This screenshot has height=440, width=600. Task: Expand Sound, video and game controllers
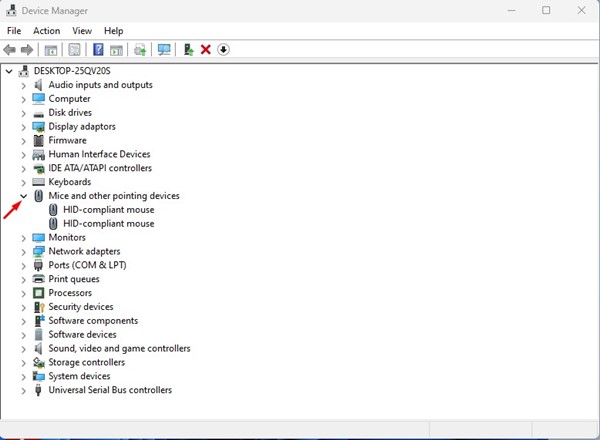[x=24, y=349]
